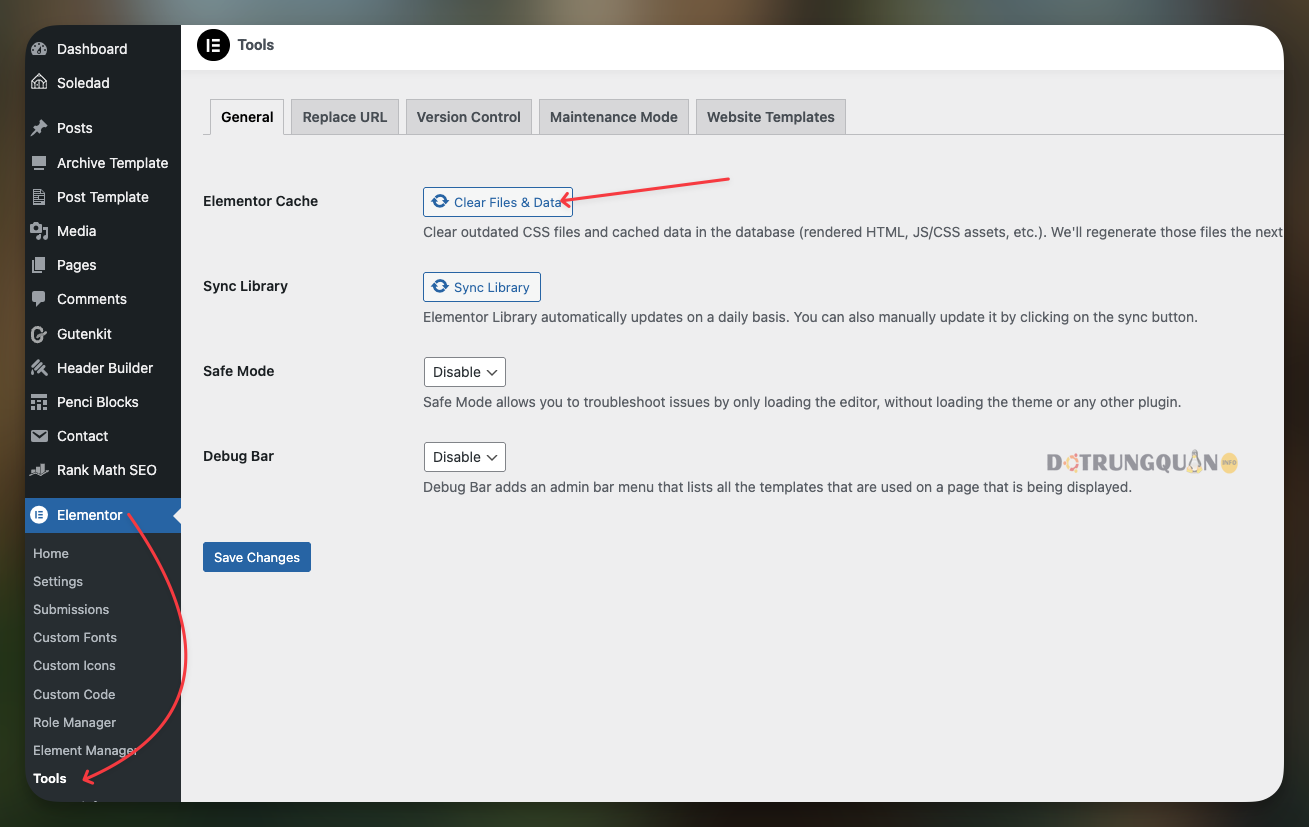Click the Sync Library setting label
Image resolution: width=1309 pixels, height=827 pixels.
[246, 286]
